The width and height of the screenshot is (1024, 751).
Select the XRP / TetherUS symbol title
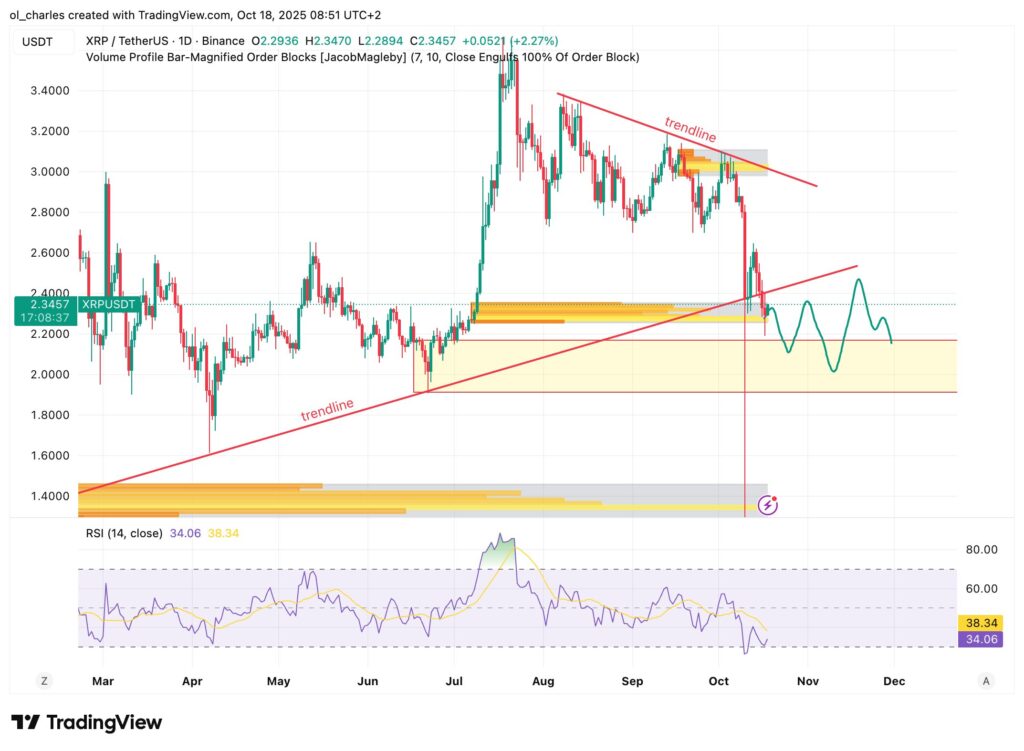pyautogui.click(x=123, y=41)
